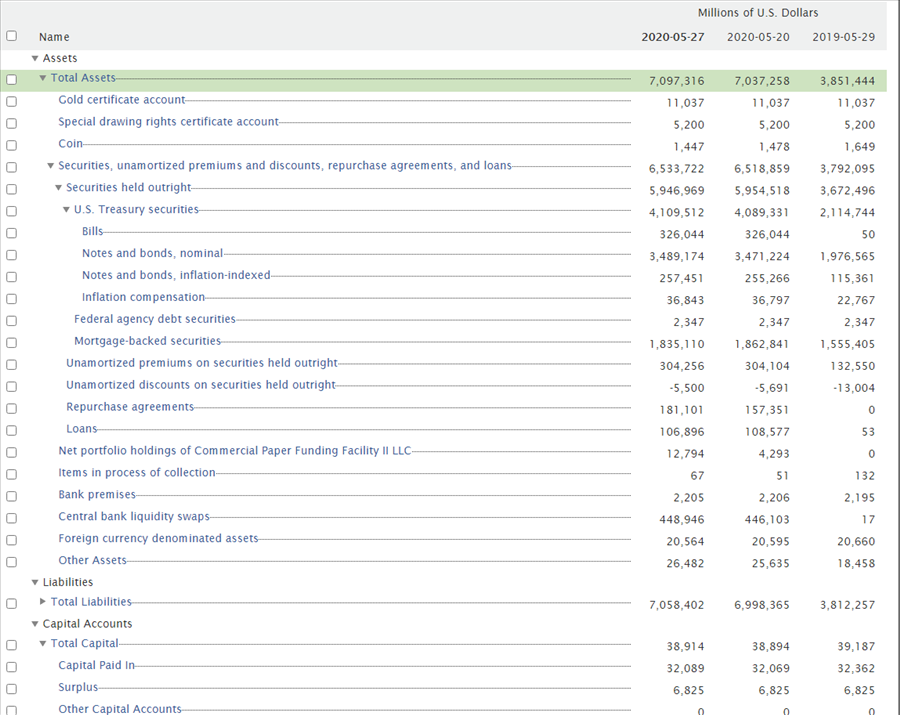Click the 2020-05-20 column header
900x715 pixels.
758,37
